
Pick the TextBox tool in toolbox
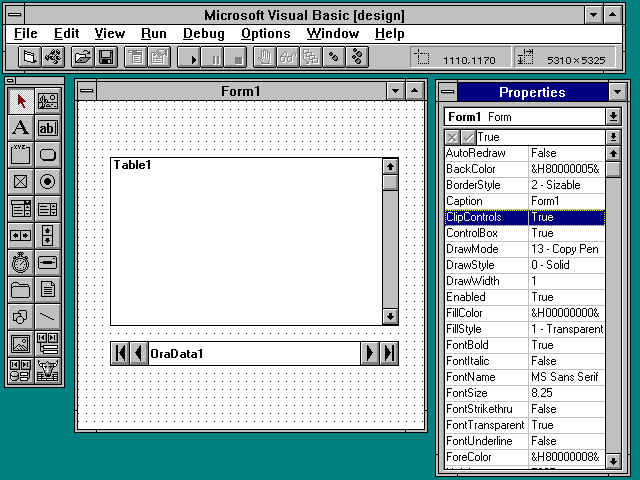point(47,128)
